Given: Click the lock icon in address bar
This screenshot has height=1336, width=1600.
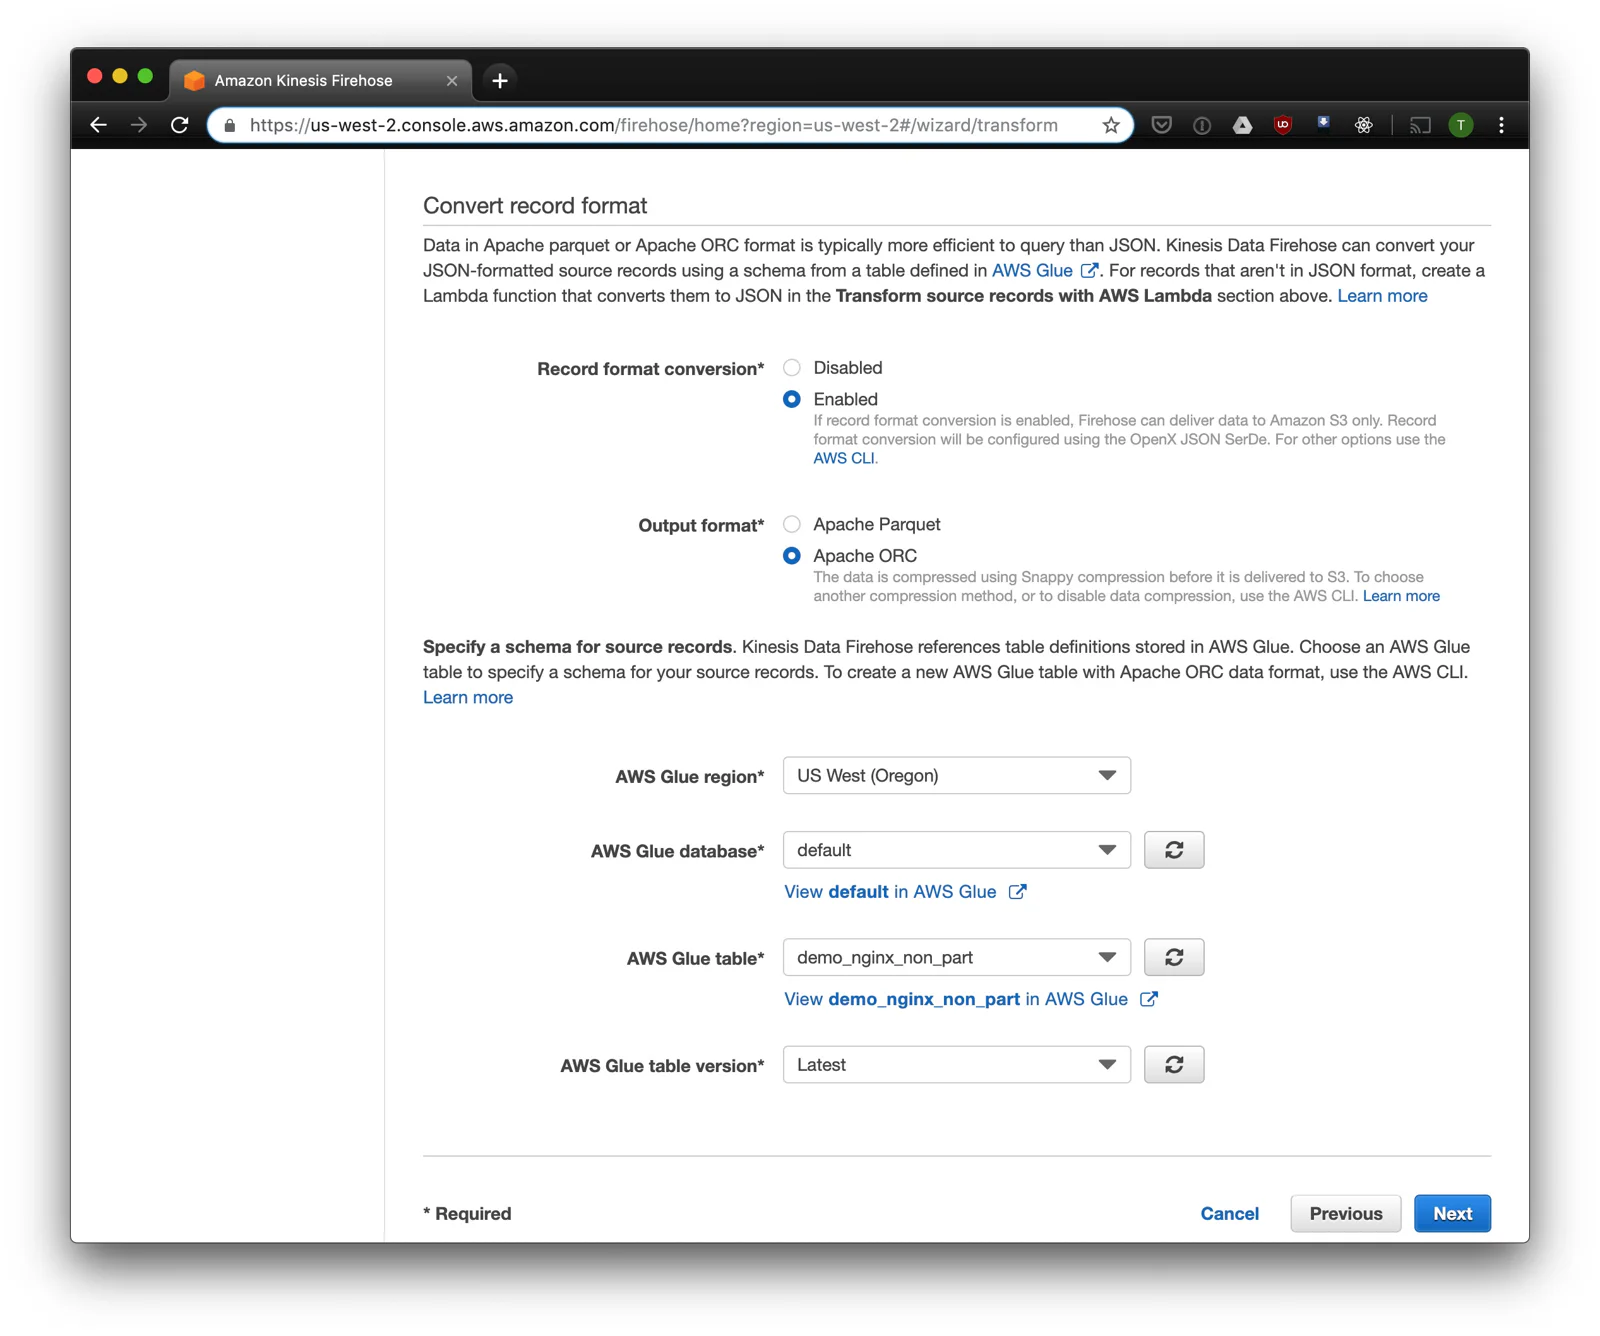Looking at the screenshot, I should pyautogui.click(x=230, y=125).
